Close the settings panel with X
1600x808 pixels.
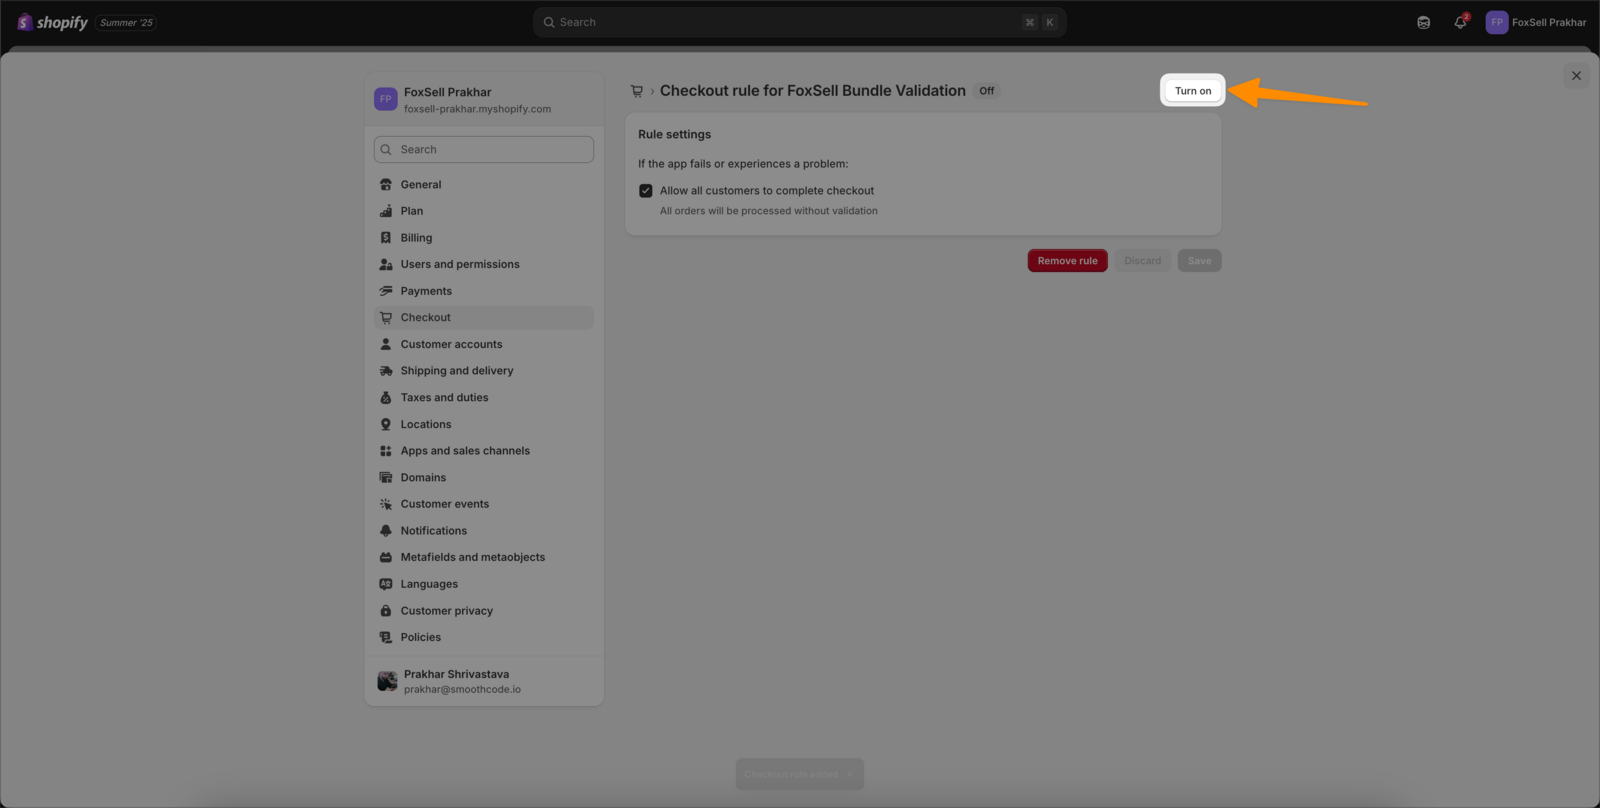(1576, 76)
